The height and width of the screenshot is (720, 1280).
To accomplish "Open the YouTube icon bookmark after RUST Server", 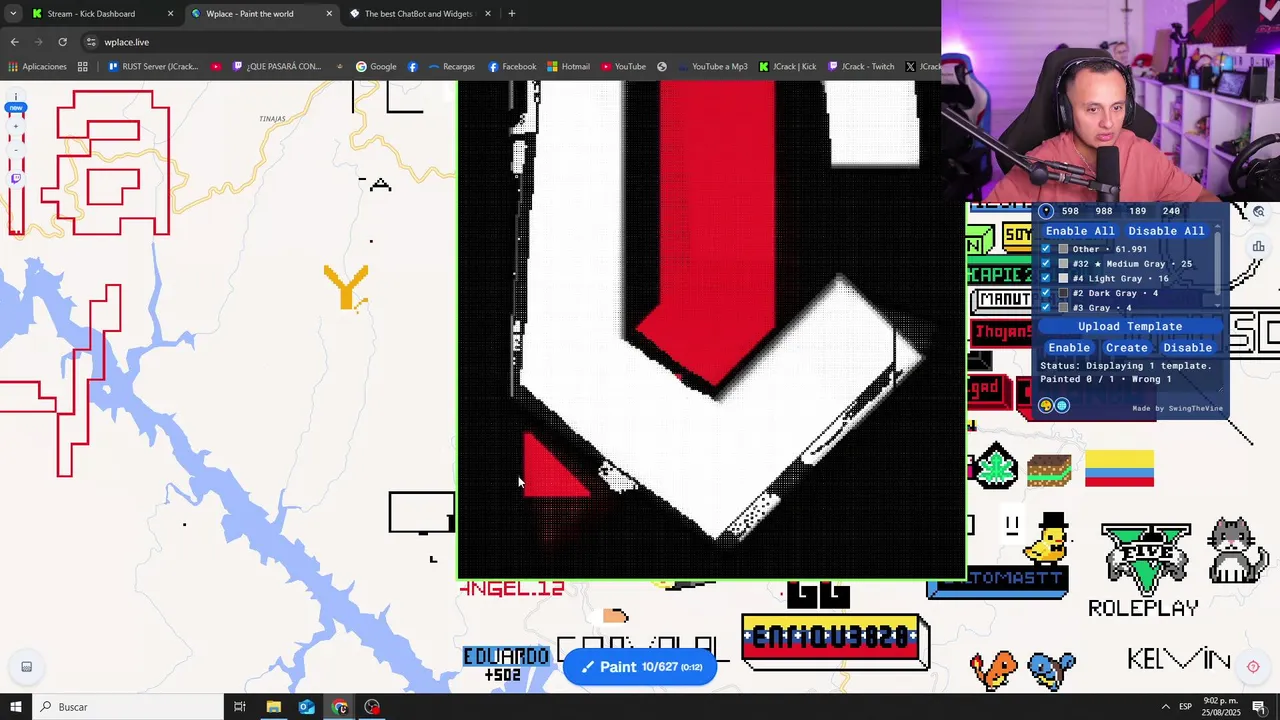I will click(x=216, y=67).
